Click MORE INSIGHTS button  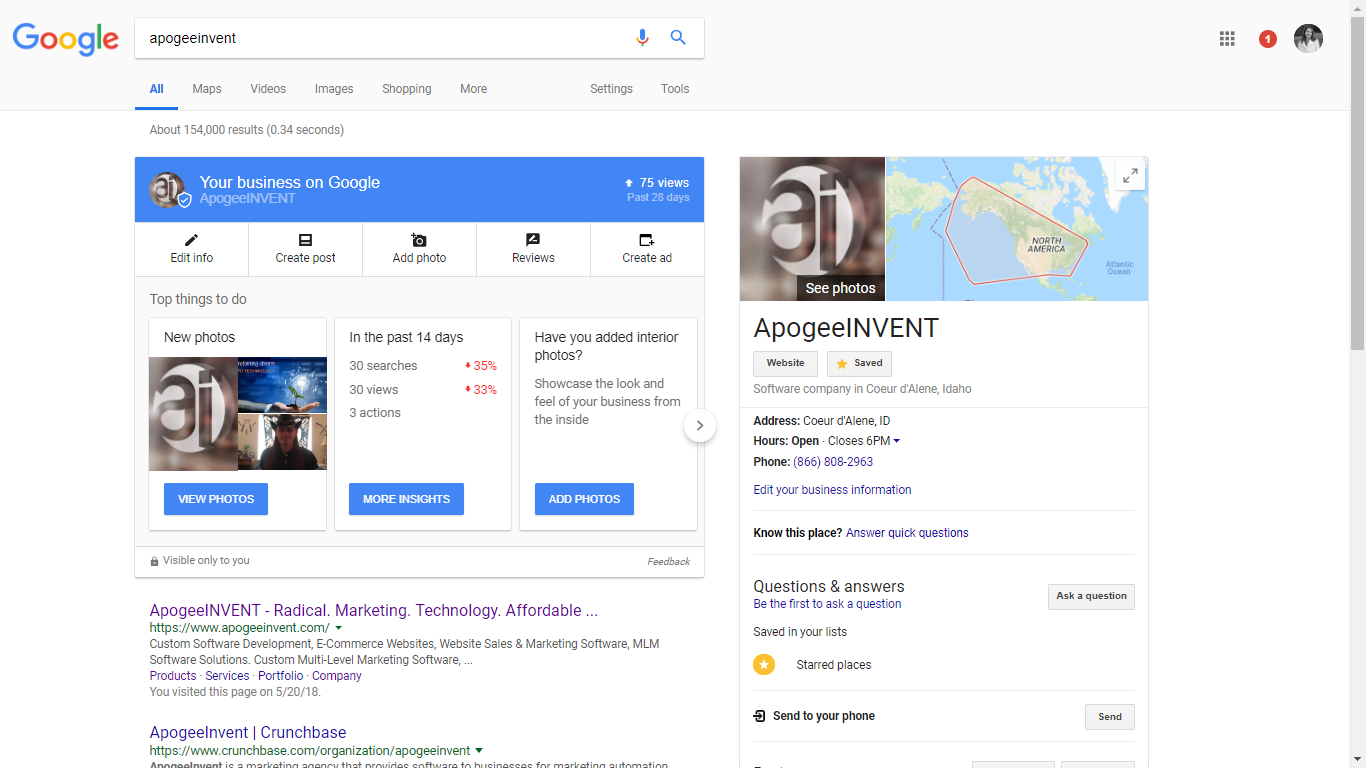pos(406,499)
